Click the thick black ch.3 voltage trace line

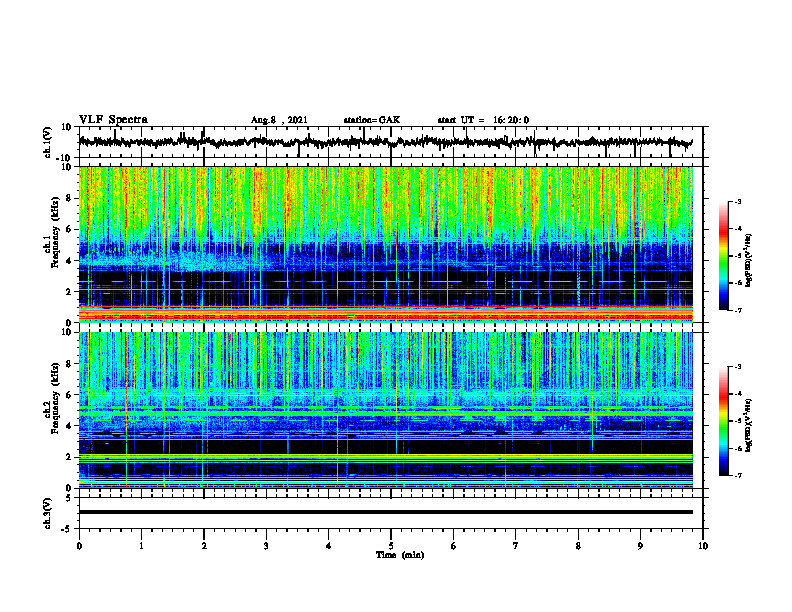click(385, 512)
